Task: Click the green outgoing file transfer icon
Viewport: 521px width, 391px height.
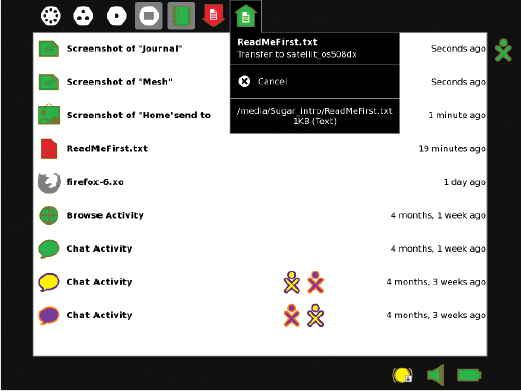Action: [246, 16]
